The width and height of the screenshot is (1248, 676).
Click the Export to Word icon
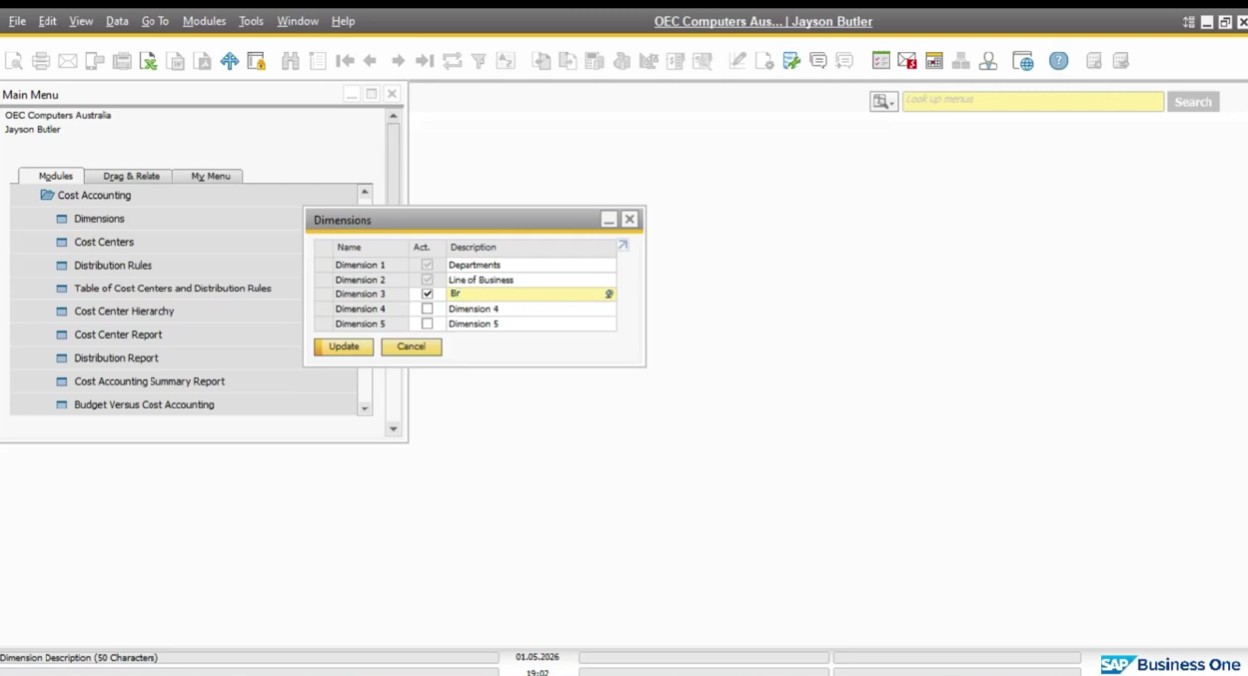pyautogui.click(x=176, y=61)
